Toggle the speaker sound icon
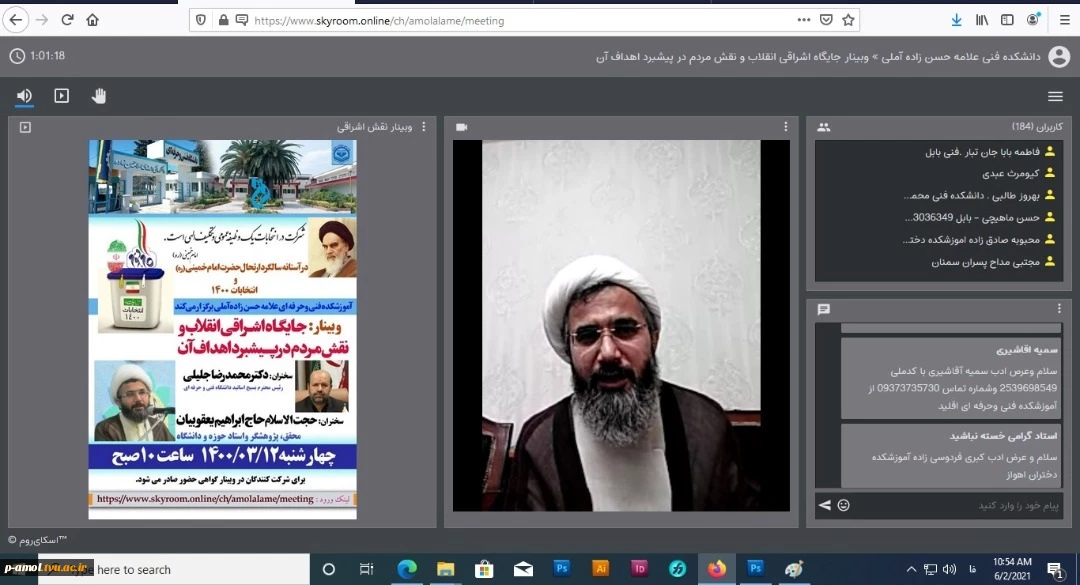The image size is (1080, 585). pos(24,96)
